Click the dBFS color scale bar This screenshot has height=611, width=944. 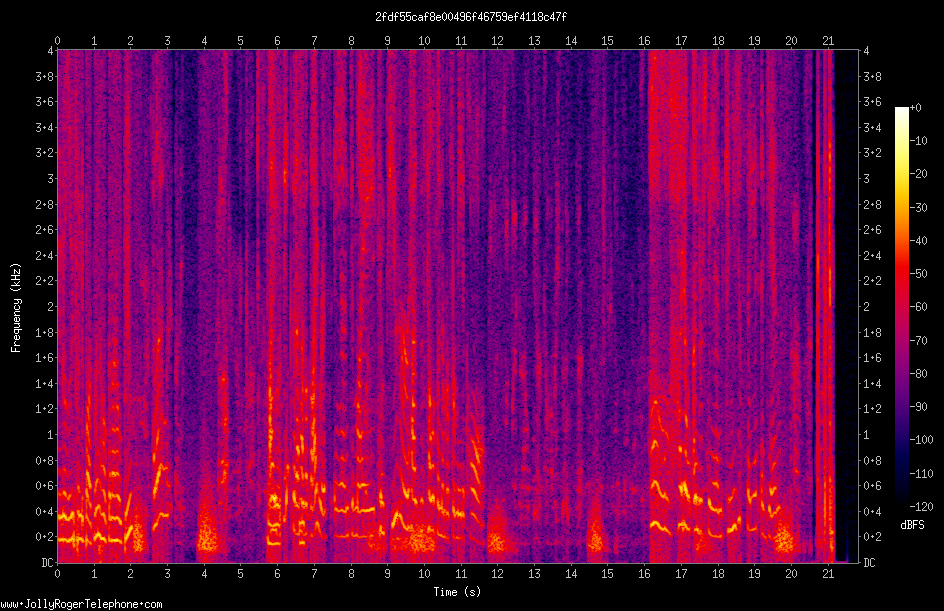tap(901, 307)
